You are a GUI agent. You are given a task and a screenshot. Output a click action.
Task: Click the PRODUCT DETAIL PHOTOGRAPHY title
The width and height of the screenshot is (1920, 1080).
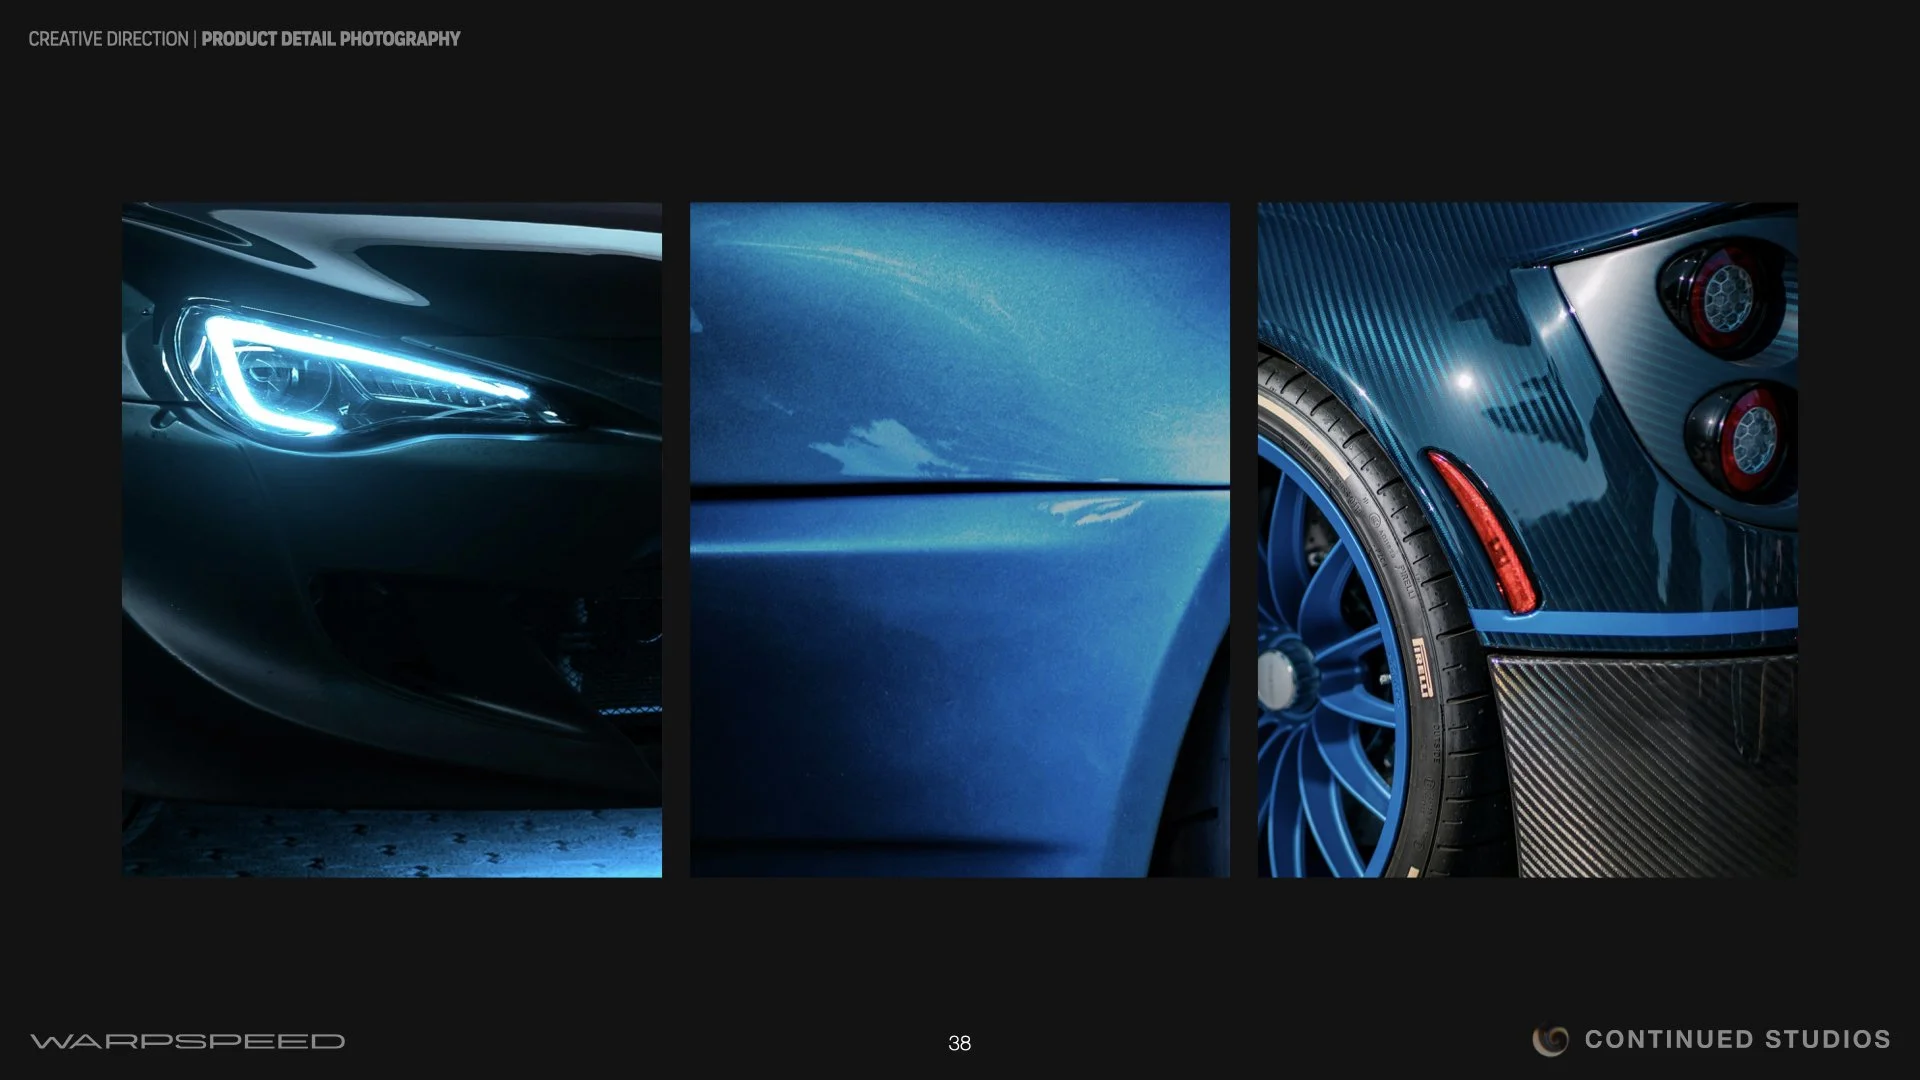click(331, 39)
